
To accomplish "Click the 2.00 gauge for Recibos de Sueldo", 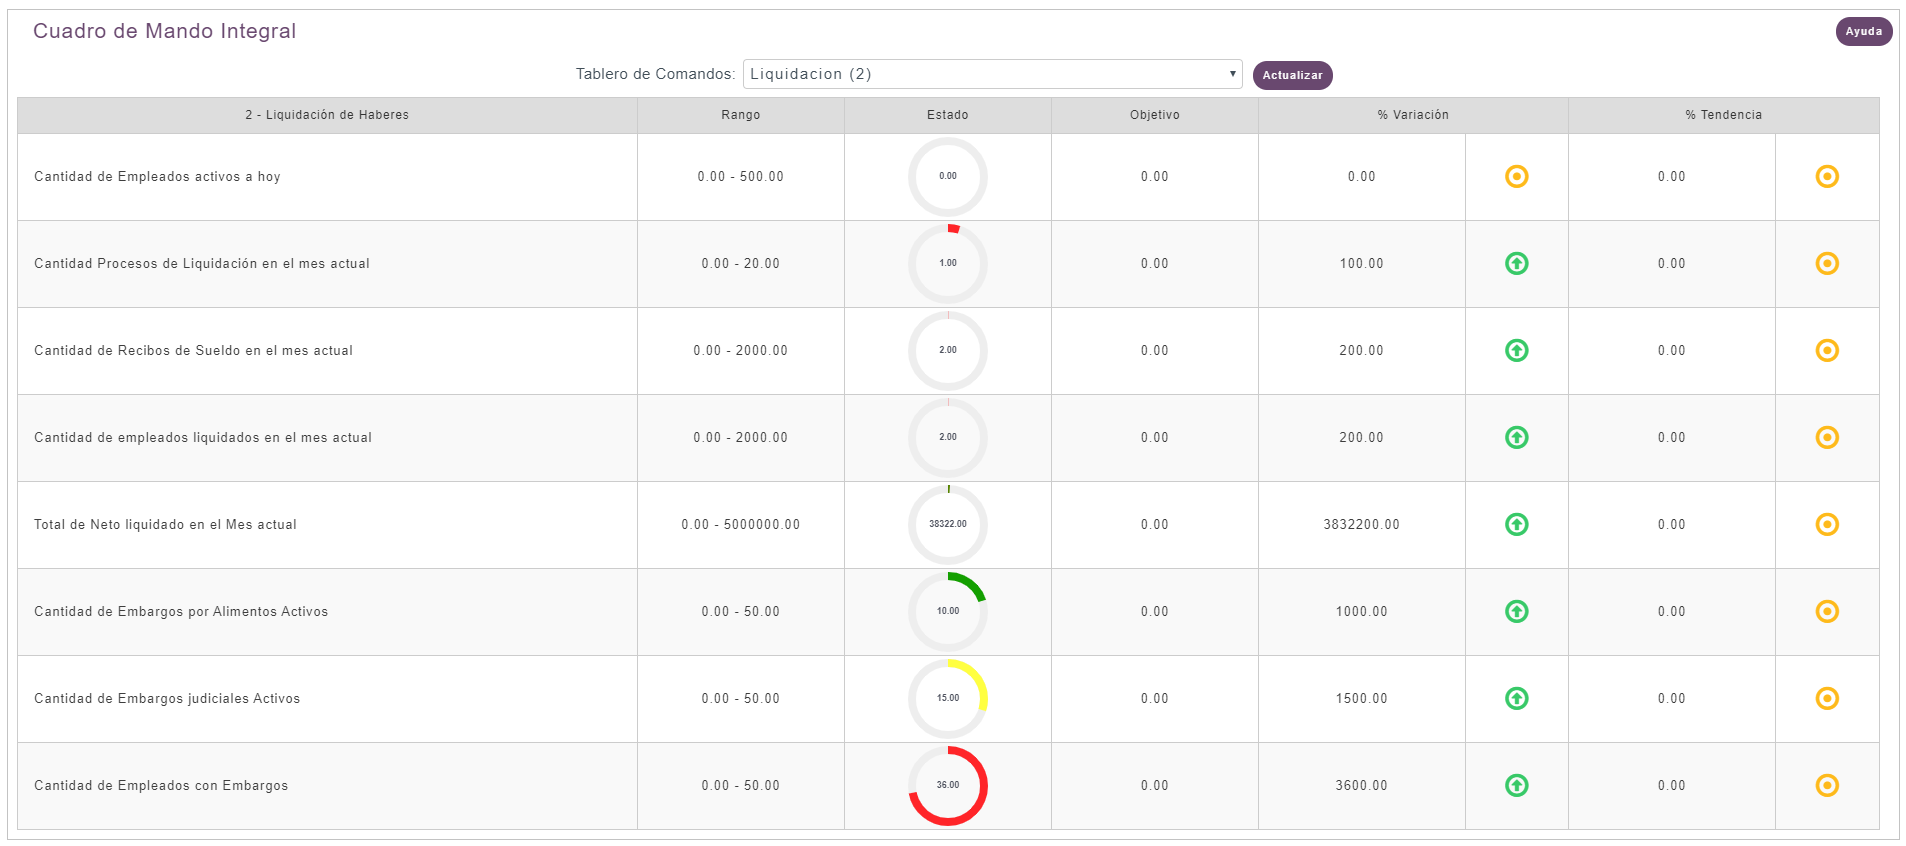I will (947, 351).
